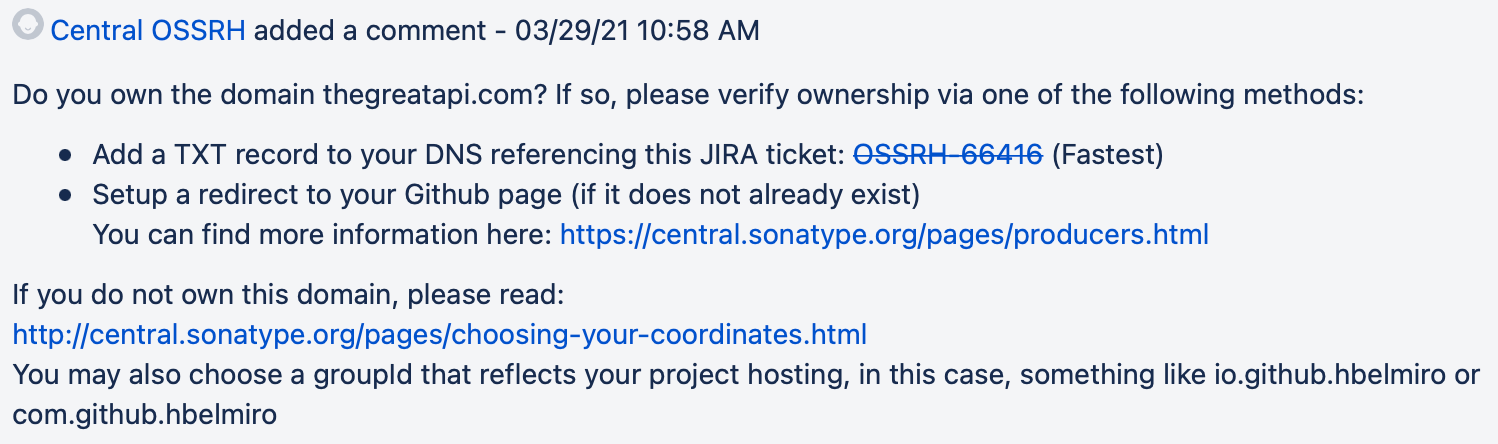Click the Central OSSRH user avatar icon
1498x444 pixels.
point(29,27)
